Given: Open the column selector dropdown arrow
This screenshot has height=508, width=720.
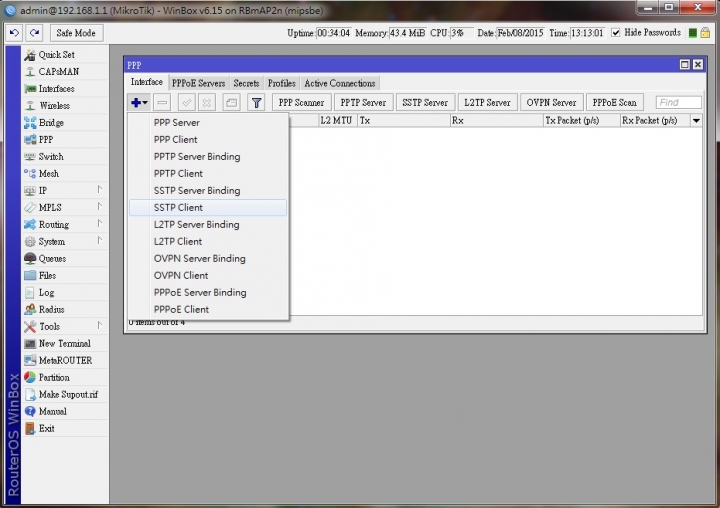Looking at the screenshot, I should pyautogui.click(x=697, y=121).
